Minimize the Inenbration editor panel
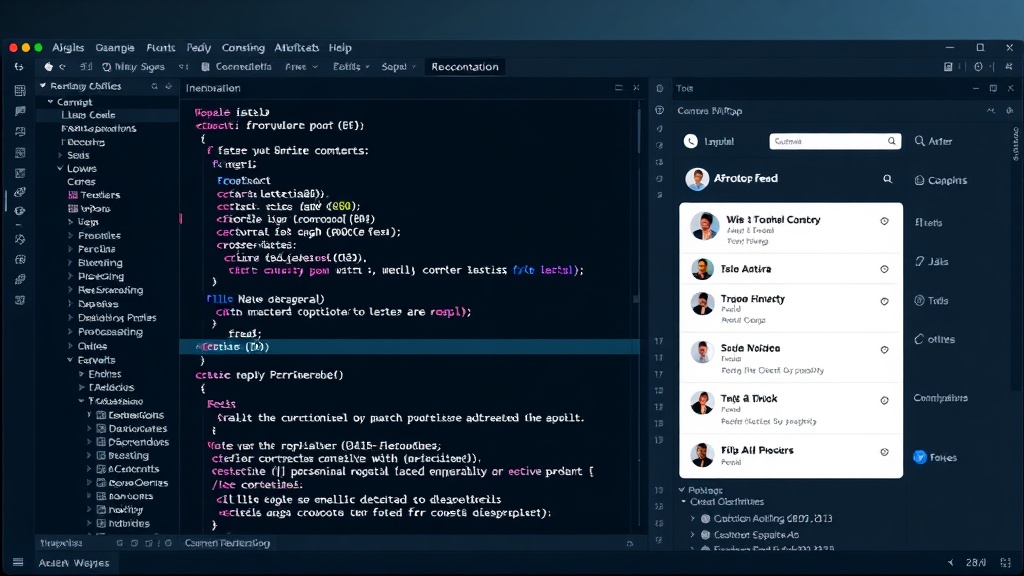The image size is (1024, 576). tap(618, 88)
